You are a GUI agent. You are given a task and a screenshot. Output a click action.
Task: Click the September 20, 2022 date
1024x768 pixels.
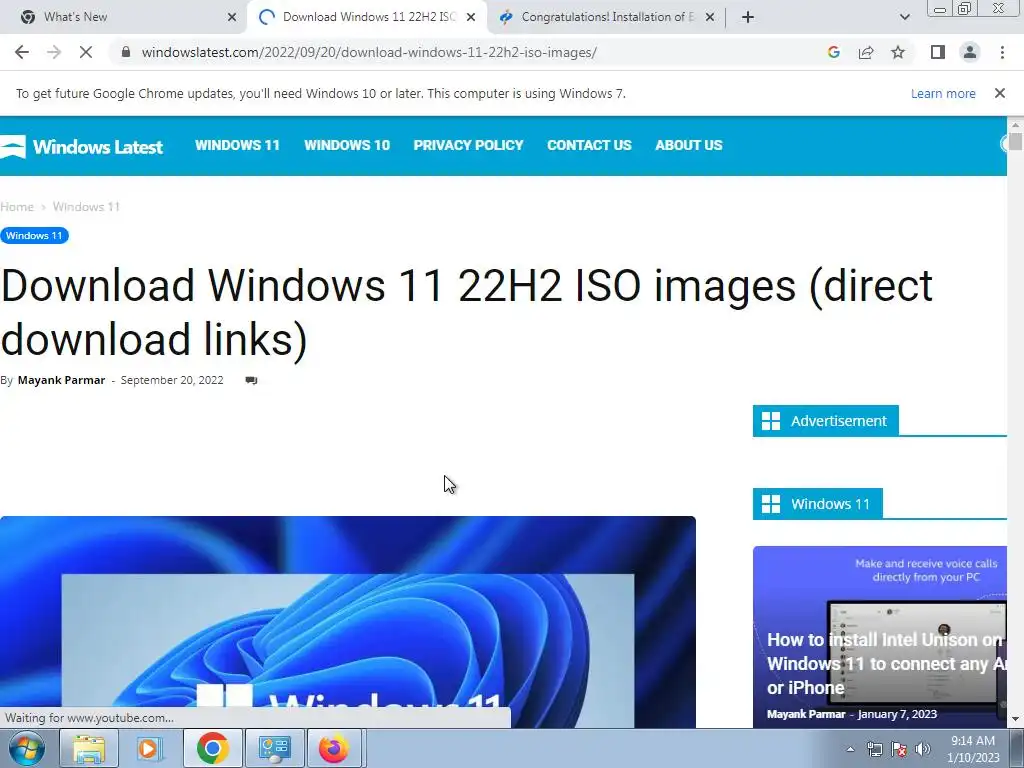point(172,380)
